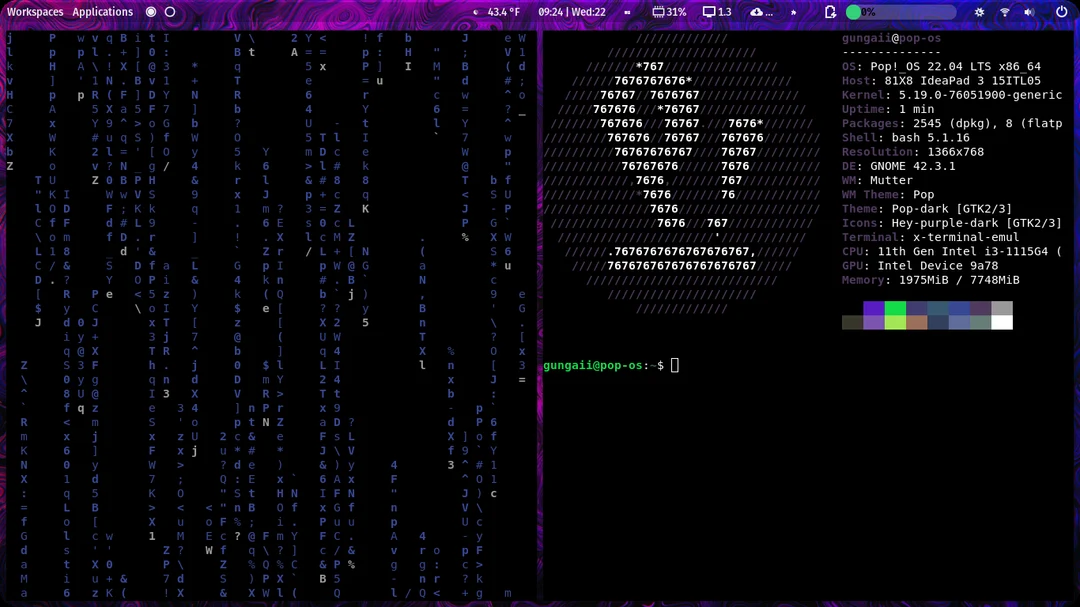Screen dimensions: 1080x607
Task: Click the green 0% progress slider in the top bar
Action: [x=855, y=12]
